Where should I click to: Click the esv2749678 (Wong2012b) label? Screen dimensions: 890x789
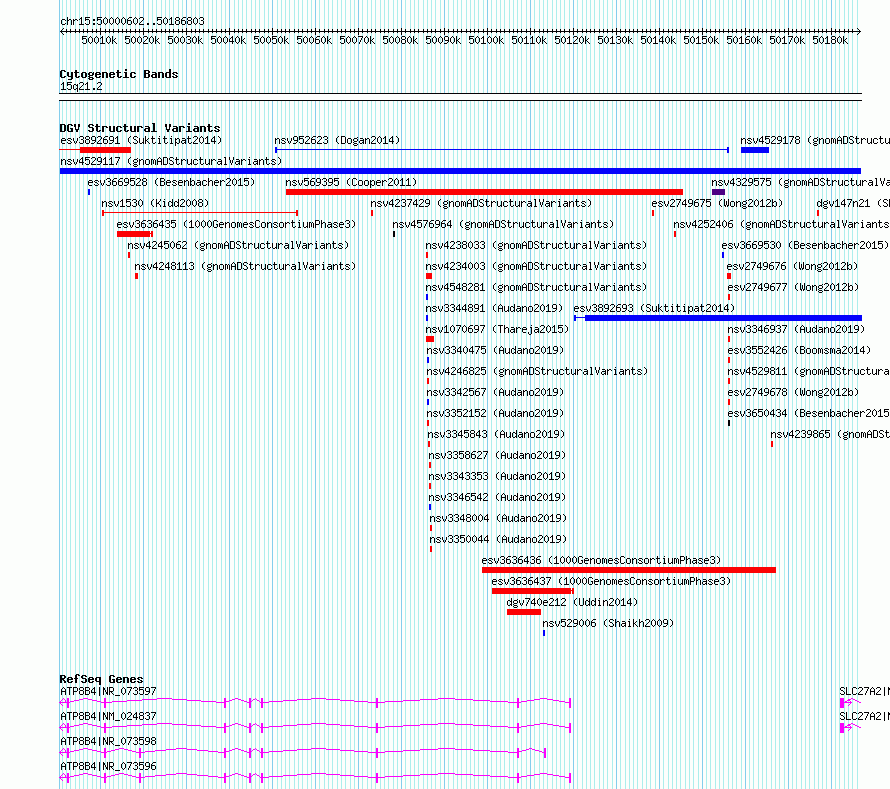pos(793,392)
